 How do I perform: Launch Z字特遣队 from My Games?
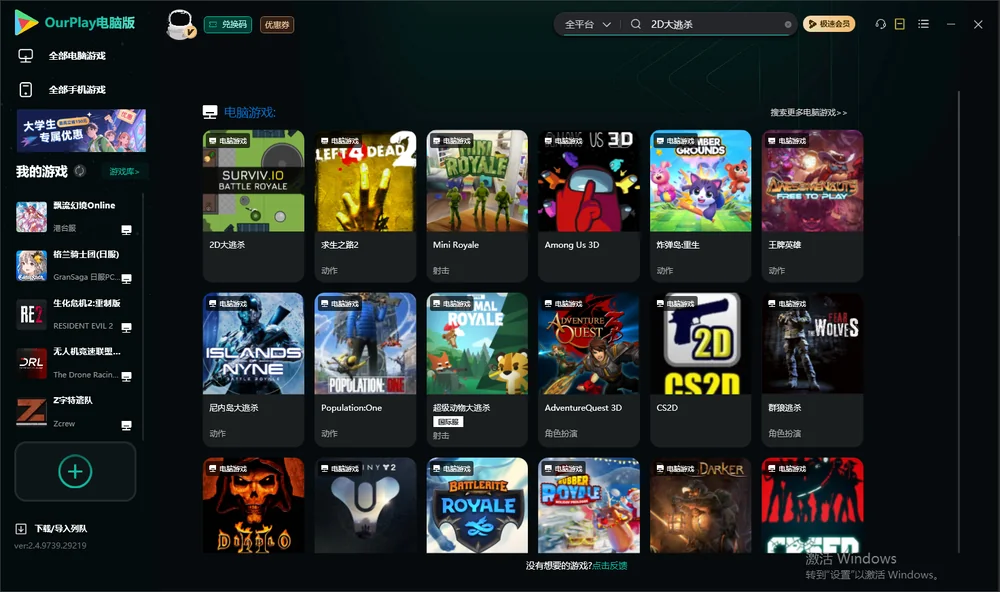pyautogui.click(x=75, y=412)
